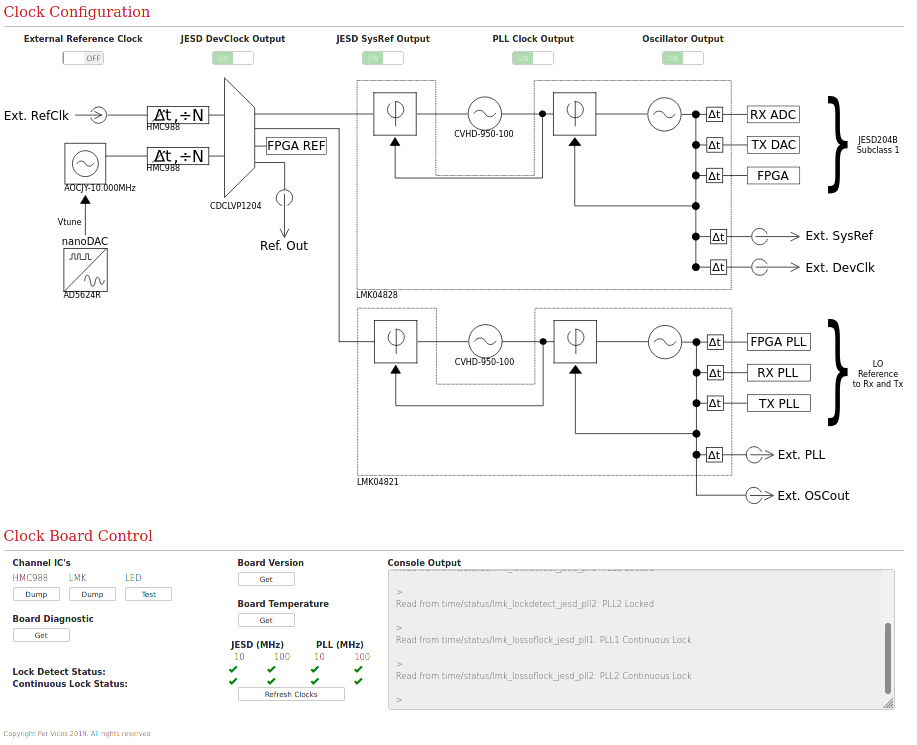Click the Ext. RefClk input connector symbol
The width and height of the screenshot is (917, 745).
coord(97,115)
